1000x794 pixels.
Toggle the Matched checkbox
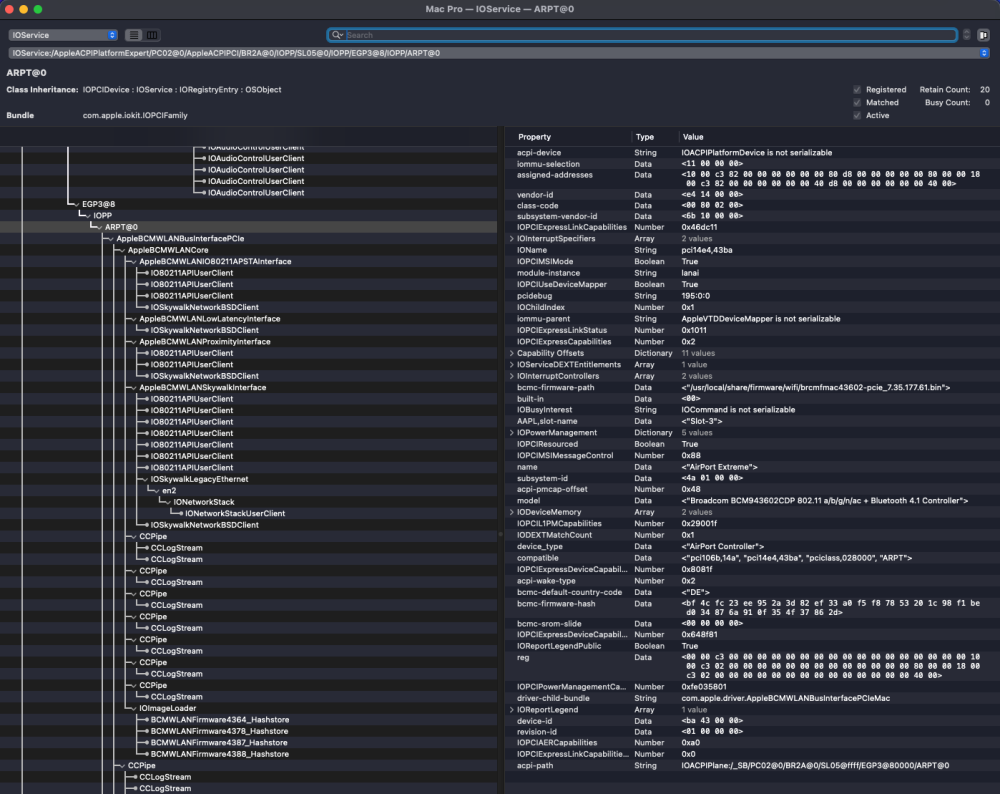point(857,103)
